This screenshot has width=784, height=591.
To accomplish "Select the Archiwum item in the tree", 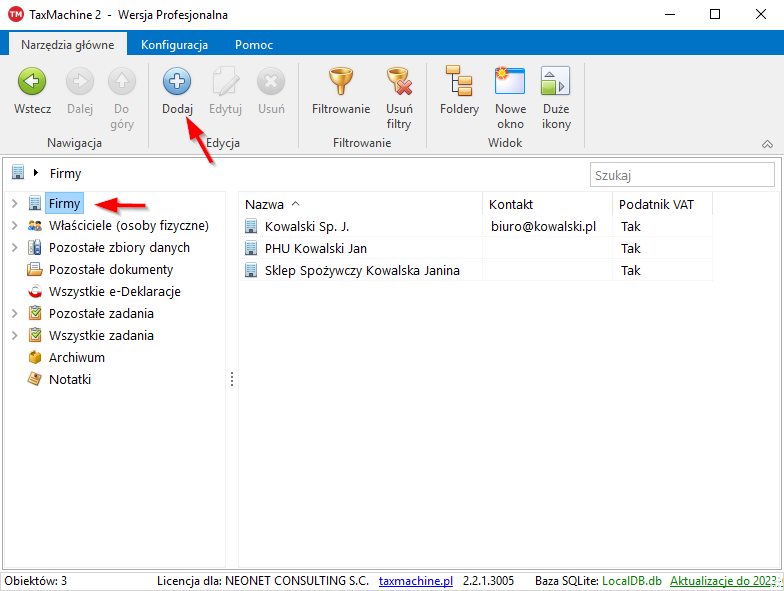I will pyautogui.click(x=76, y=357).
